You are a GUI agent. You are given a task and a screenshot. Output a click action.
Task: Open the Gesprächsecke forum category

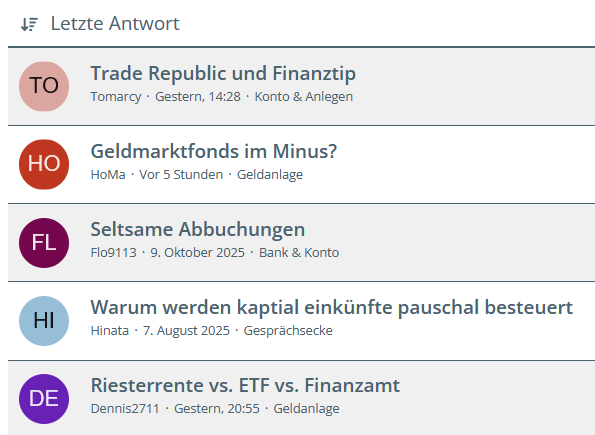point(288,331)
